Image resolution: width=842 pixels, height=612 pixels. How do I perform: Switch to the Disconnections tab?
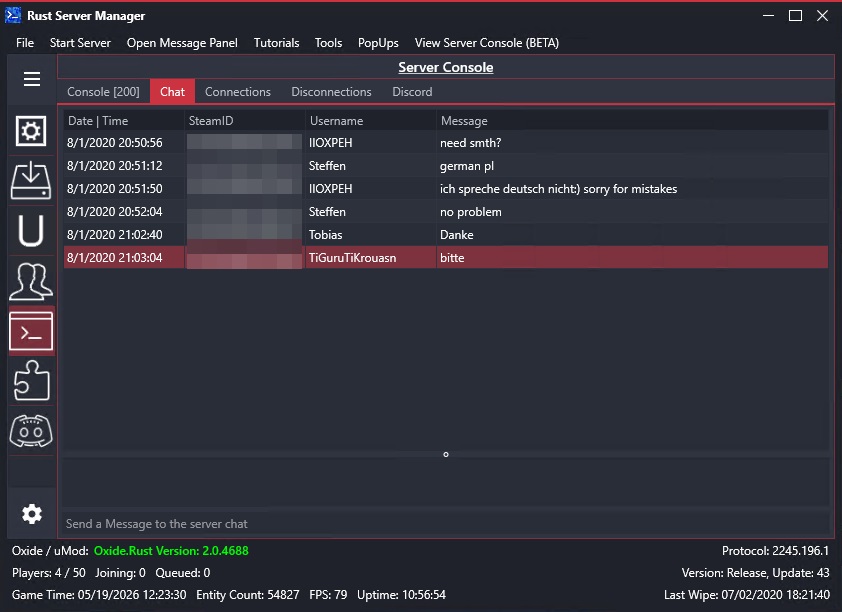(x=330, y=91)
